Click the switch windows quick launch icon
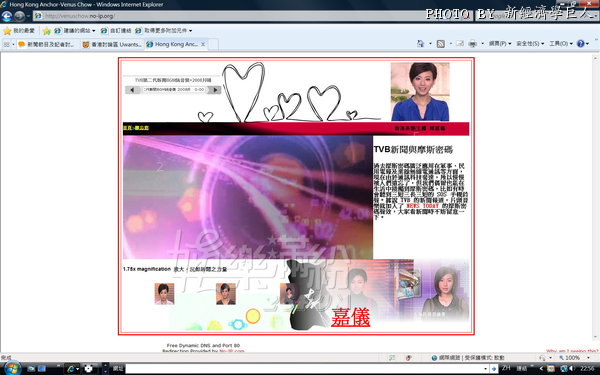 click(x=41, y=368)
